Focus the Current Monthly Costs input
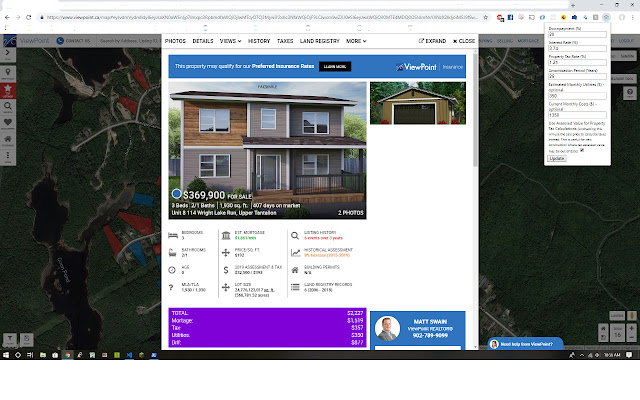The width and height of the screenshot is (640, 400). click(x=577, y=115)
